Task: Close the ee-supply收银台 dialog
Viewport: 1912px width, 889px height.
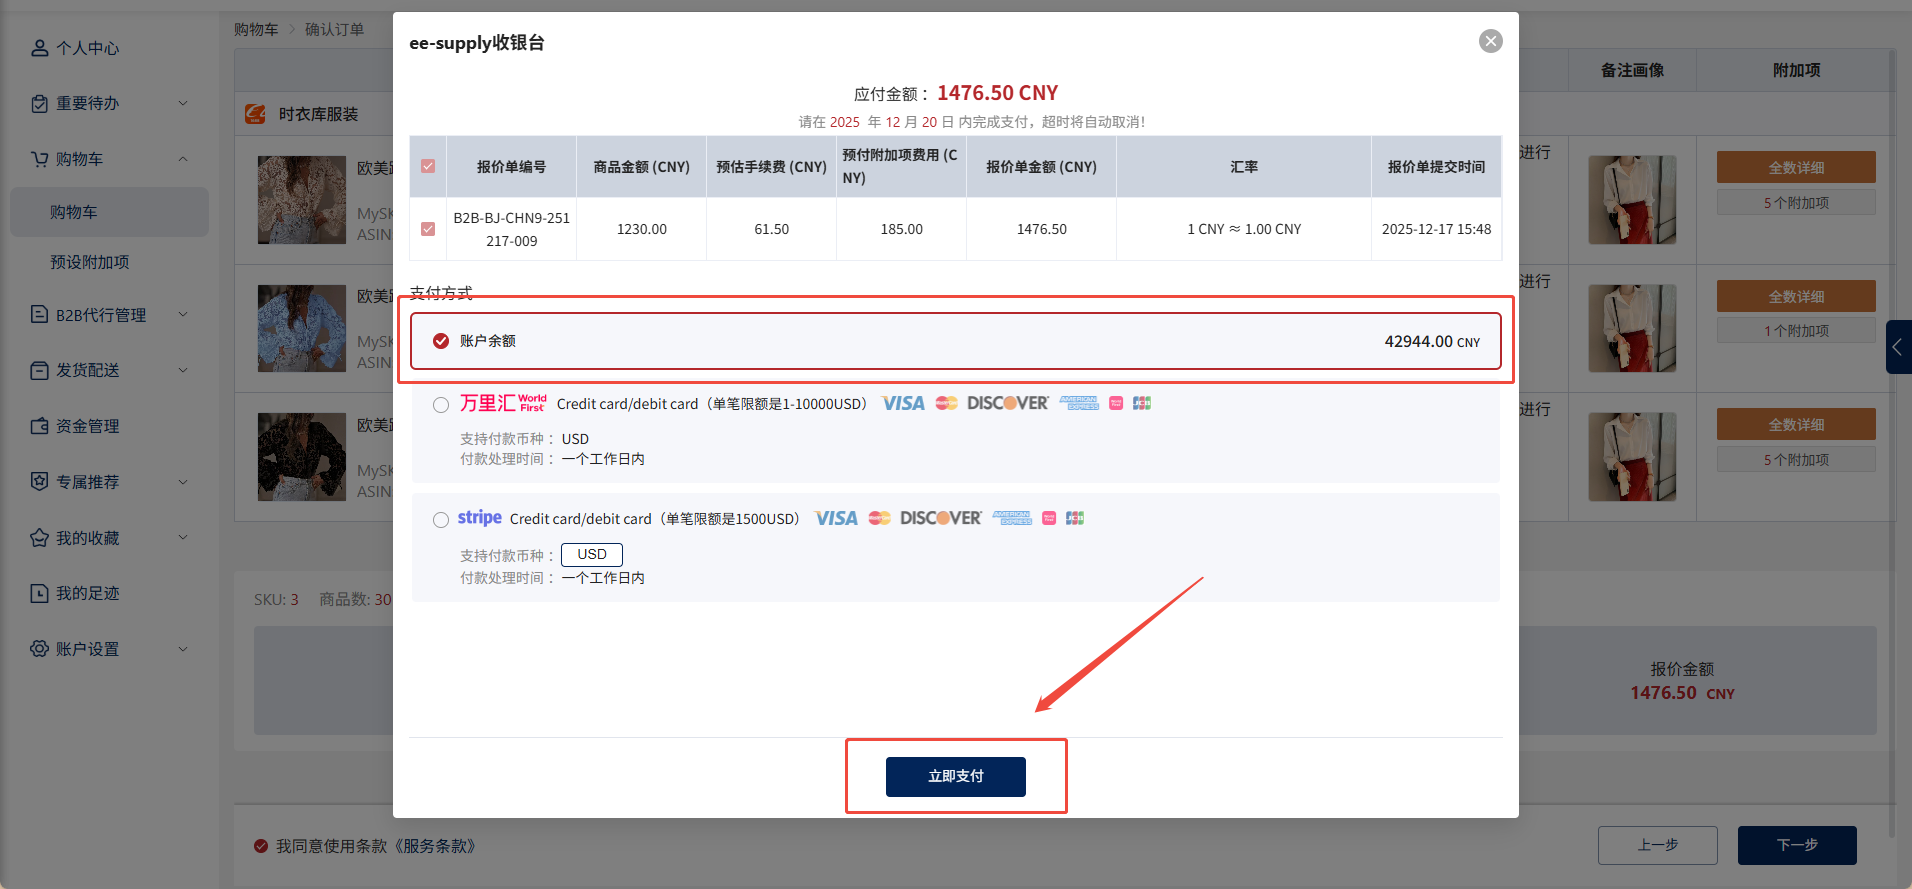Action: point(1490,41)
